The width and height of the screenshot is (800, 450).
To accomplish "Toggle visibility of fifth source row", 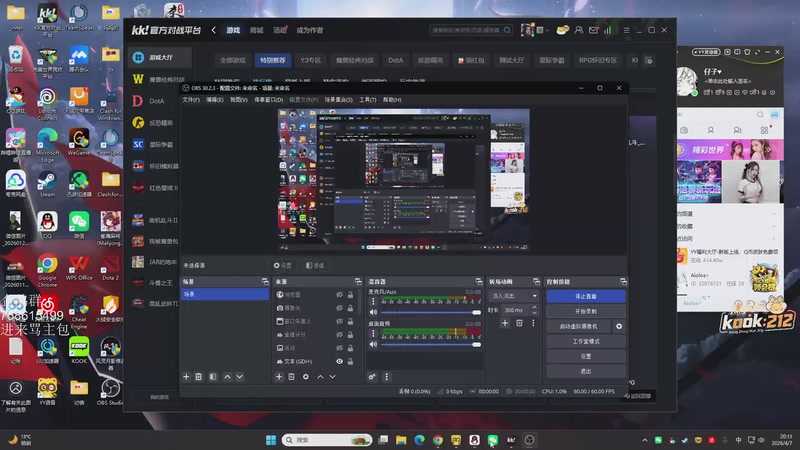I will point(339,348).
